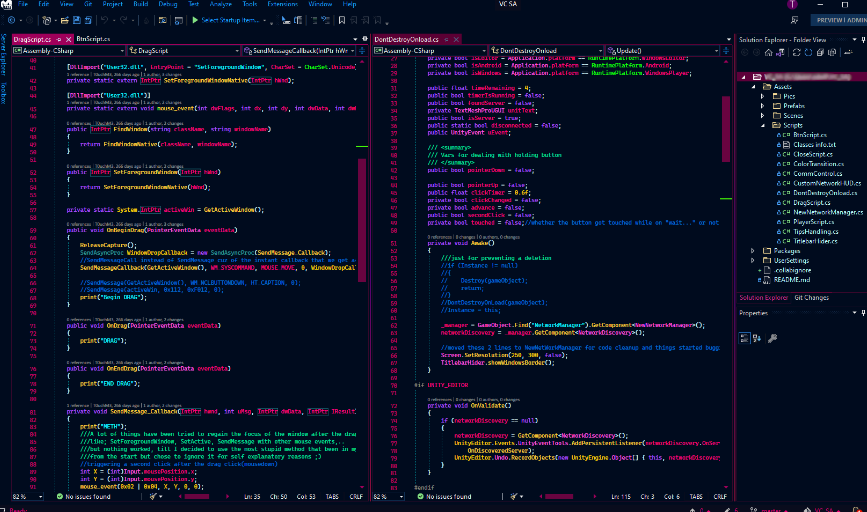Image resolution: width=867 pixels, height=512 pixels.
Task: Expand the Pics folder
Action: [x=763, y=96]
